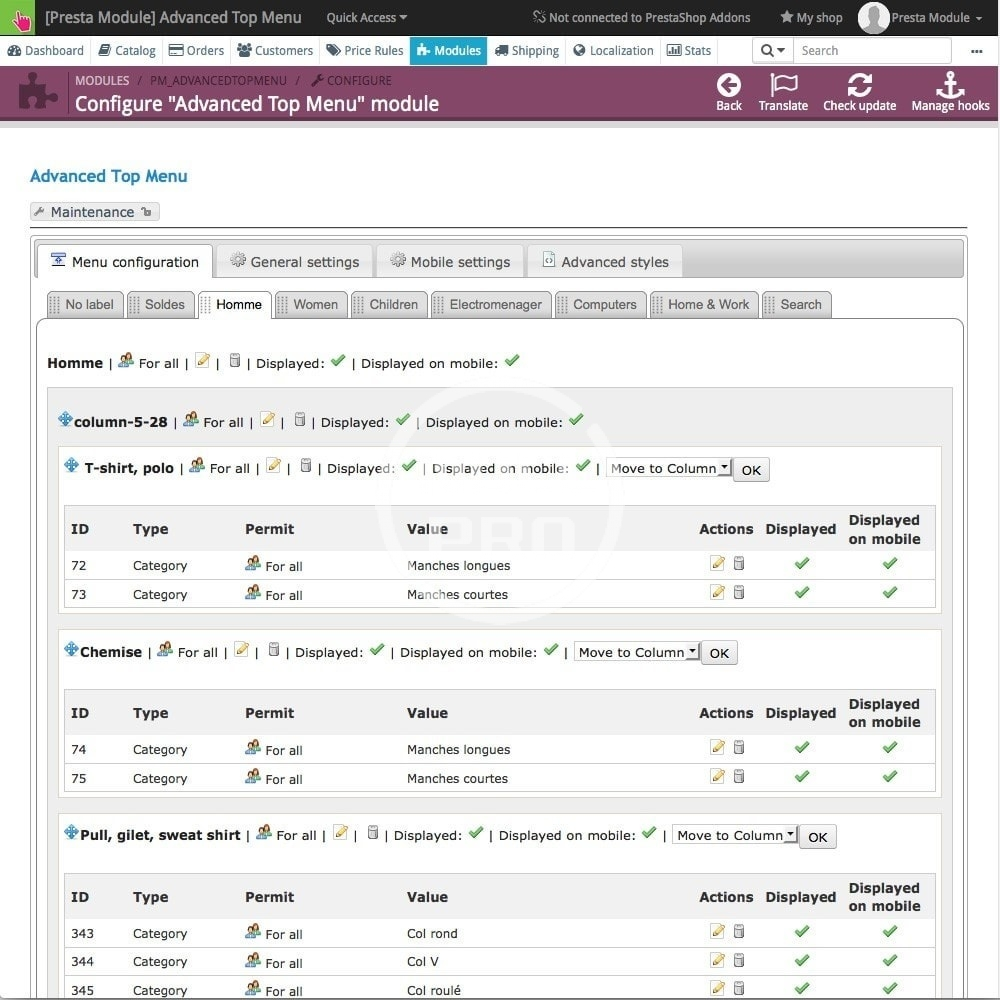Toggle Displayed checkmark for row ID 343

click(x=801, y=931)
